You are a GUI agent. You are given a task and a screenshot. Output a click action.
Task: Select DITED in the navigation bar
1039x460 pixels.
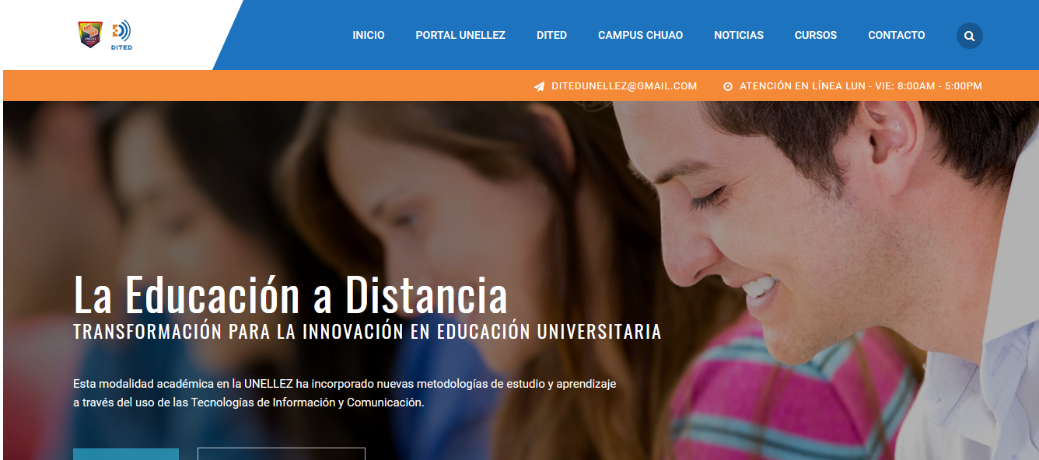point(551,35)
